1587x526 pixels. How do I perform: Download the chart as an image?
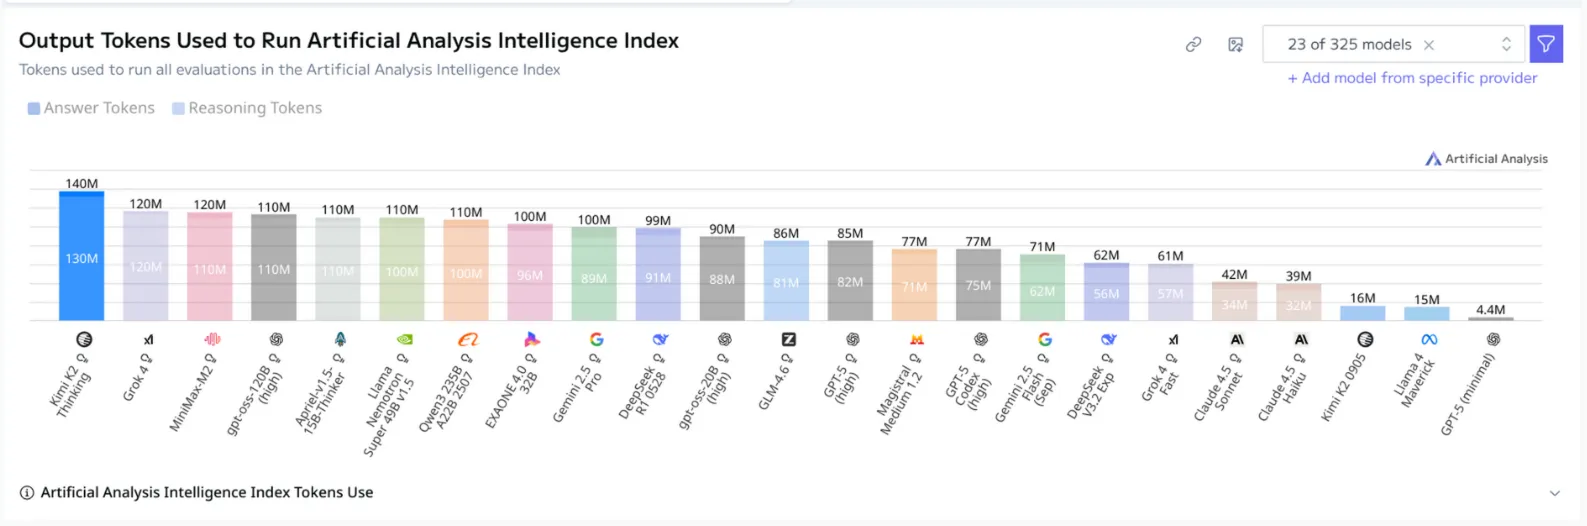point(1236,45)
